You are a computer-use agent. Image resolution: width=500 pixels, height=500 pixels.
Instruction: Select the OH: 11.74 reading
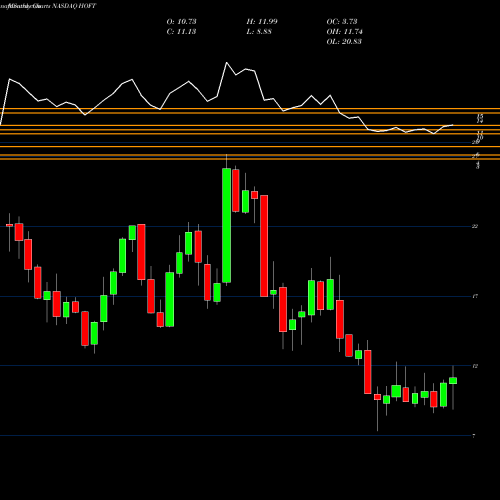[344, 32]
